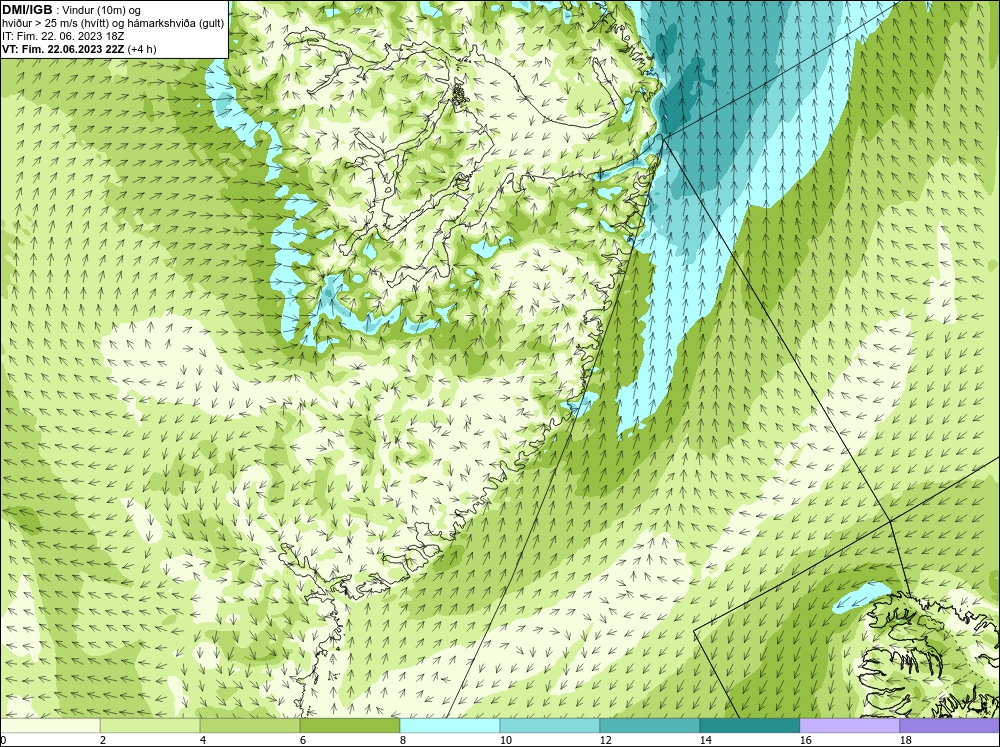Click the purple swatch above 18 m/s
The image size is (1000, 747).
[950, 726]
